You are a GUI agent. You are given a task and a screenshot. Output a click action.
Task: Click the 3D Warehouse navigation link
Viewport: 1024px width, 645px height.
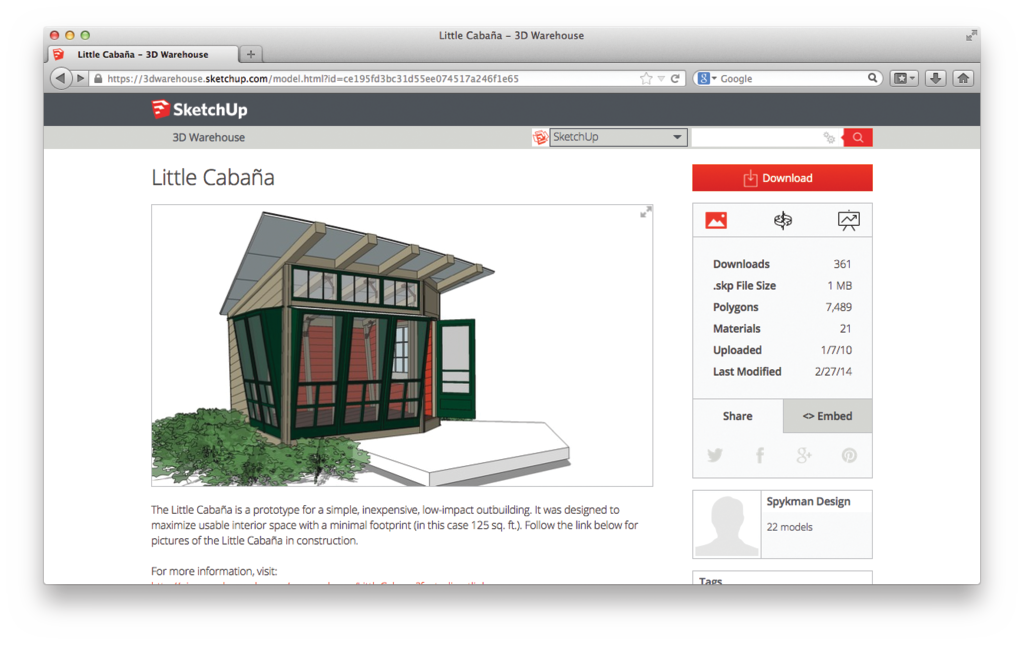coord(208,137)
